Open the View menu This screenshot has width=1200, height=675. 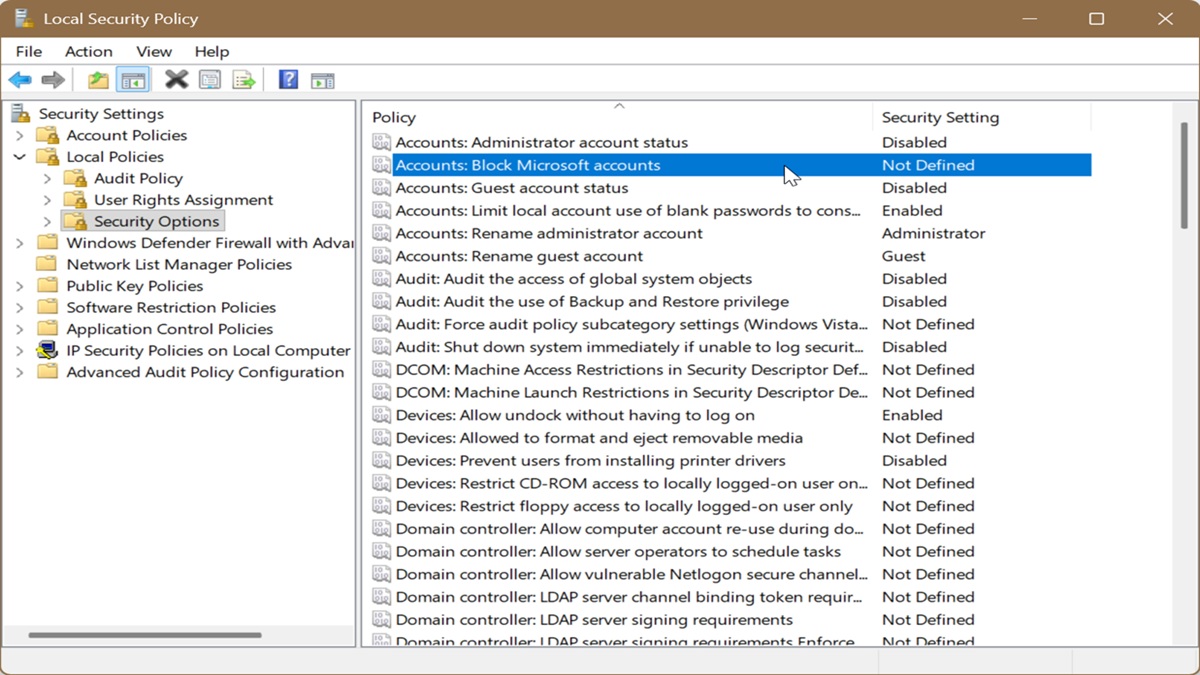pyautogui.click(x=154, y=51)
